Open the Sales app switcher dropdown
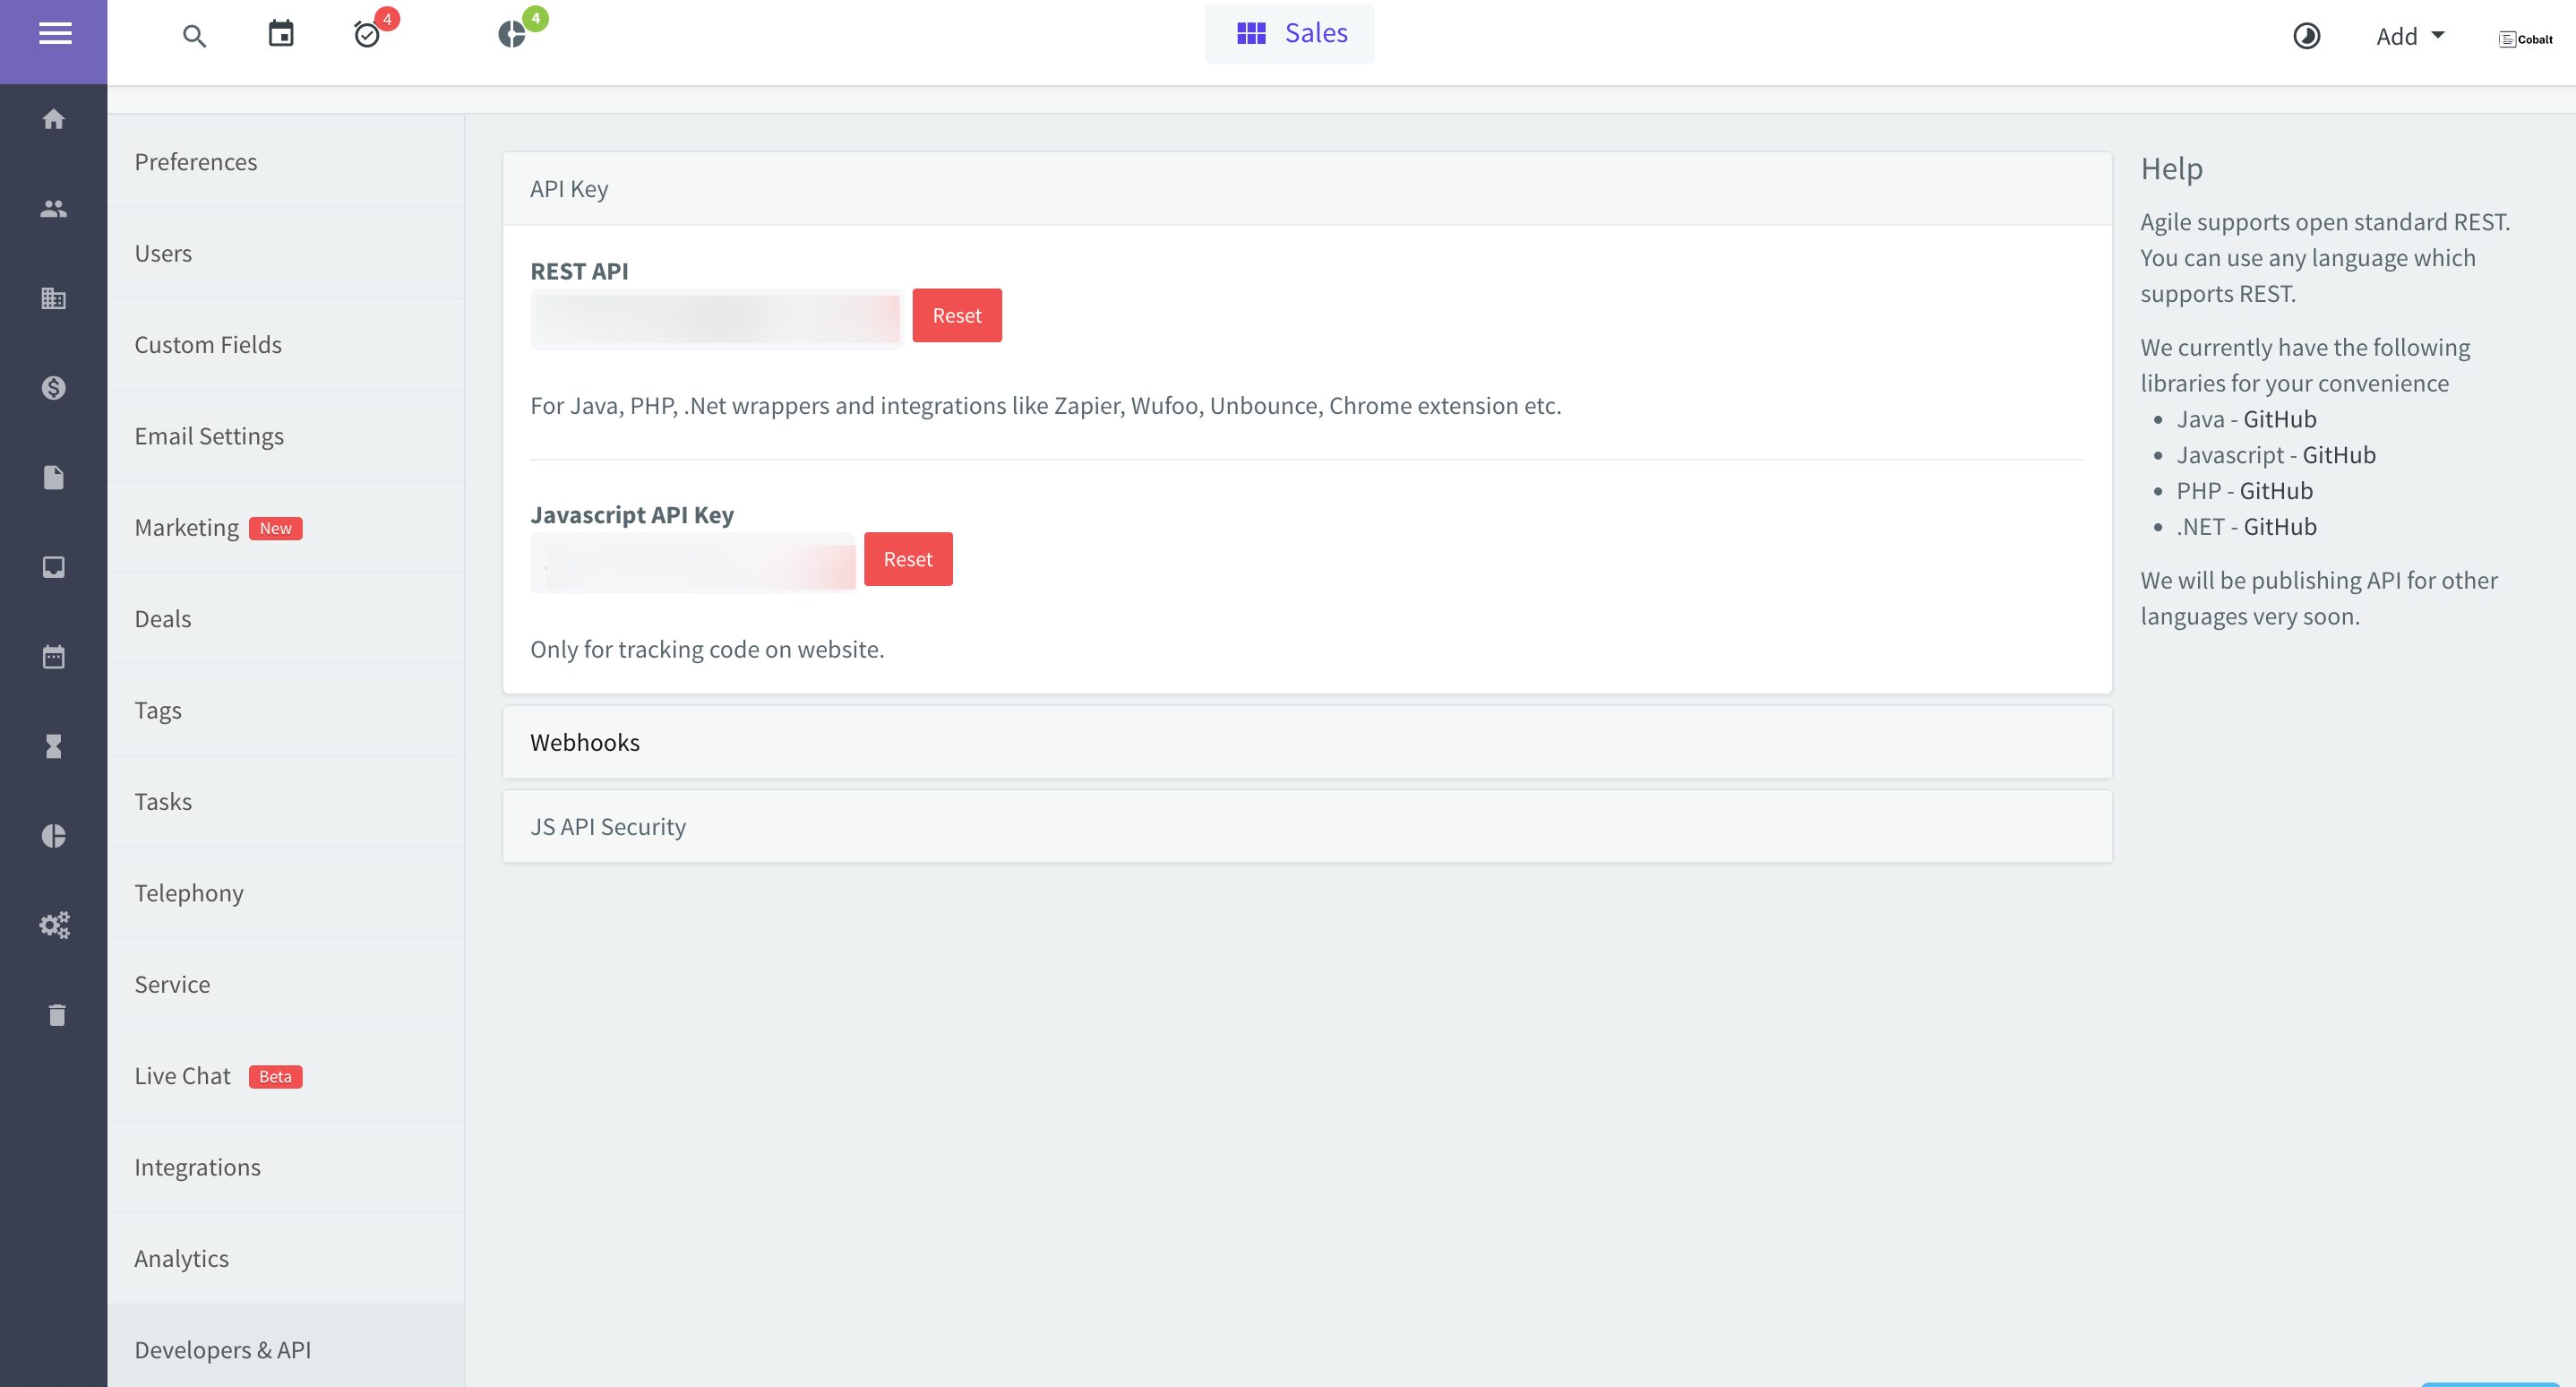Screen dimensions: 2576x1387 coord(1289,34)
